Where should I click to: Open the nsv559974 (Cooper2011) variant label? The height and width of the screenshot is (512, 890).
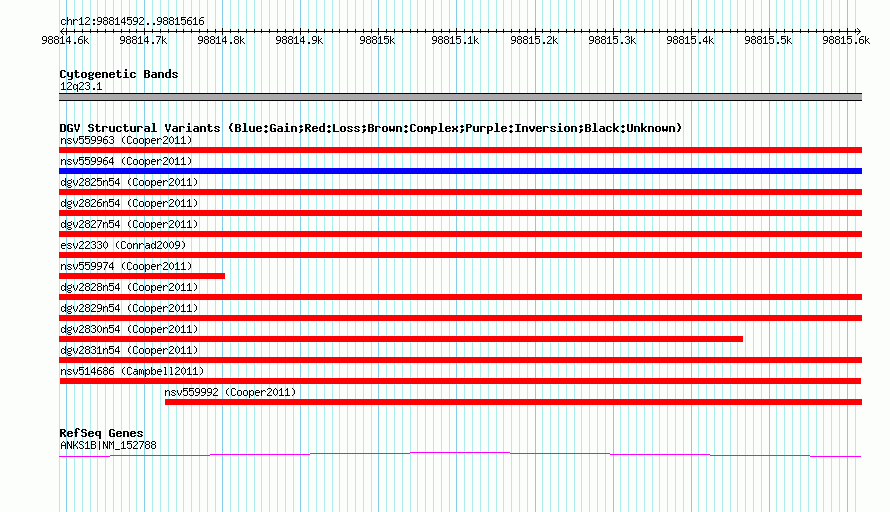[x=126, y=266]
